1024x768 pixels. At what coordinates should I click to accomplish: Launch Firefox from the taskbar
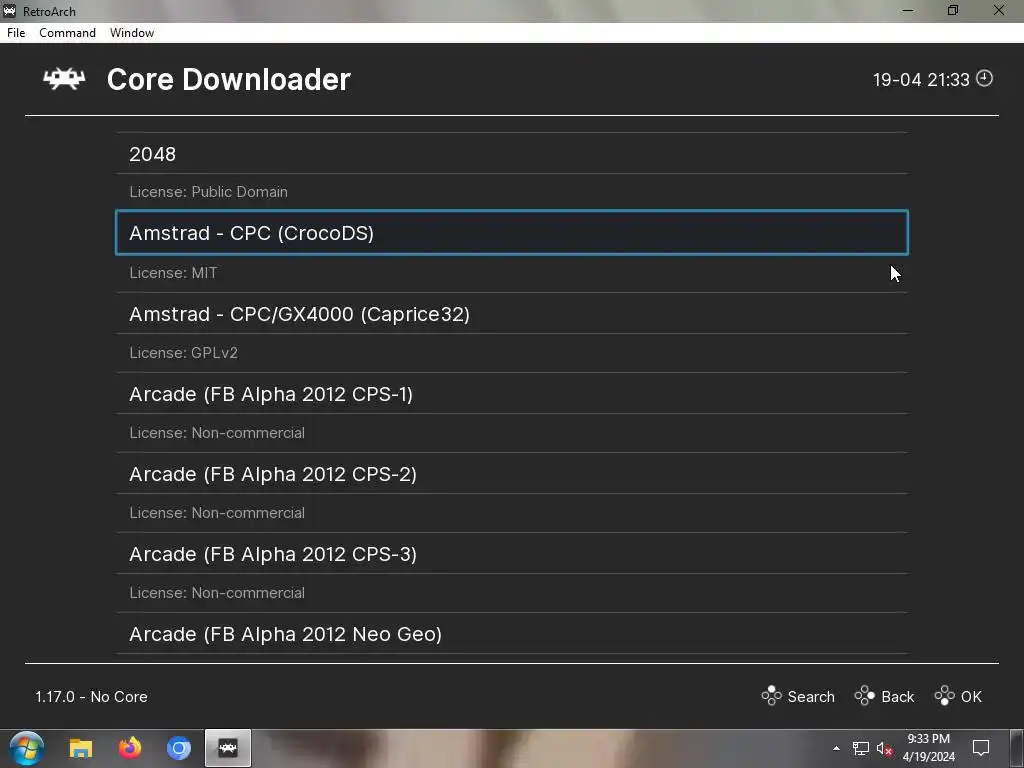(129, 748)
